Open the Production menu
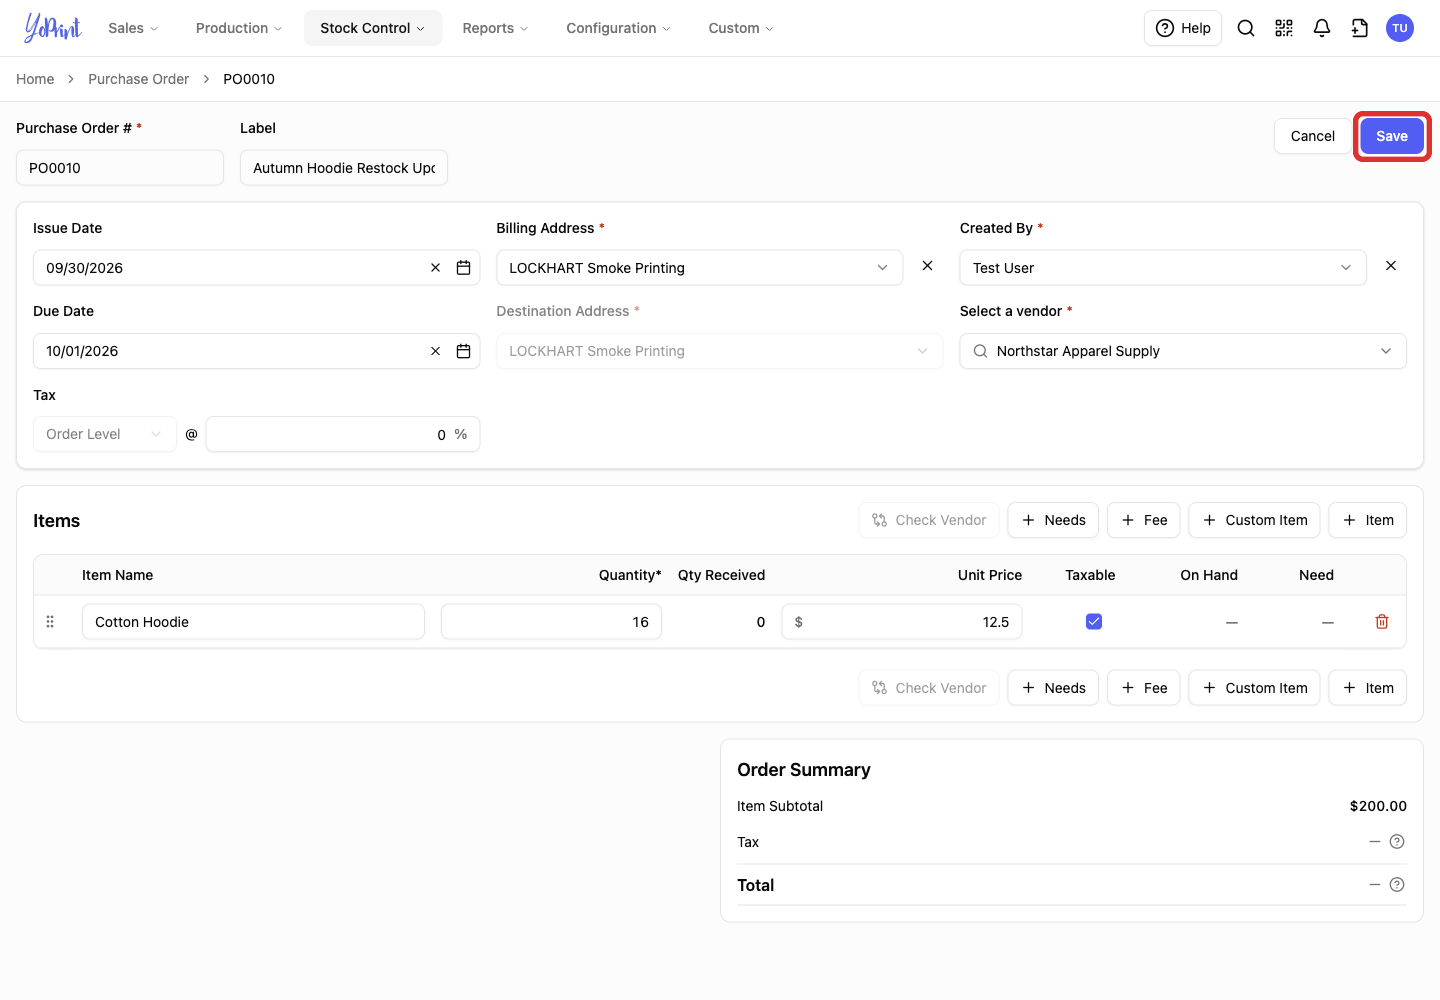1440x1000 pixels. pos(239,28)
